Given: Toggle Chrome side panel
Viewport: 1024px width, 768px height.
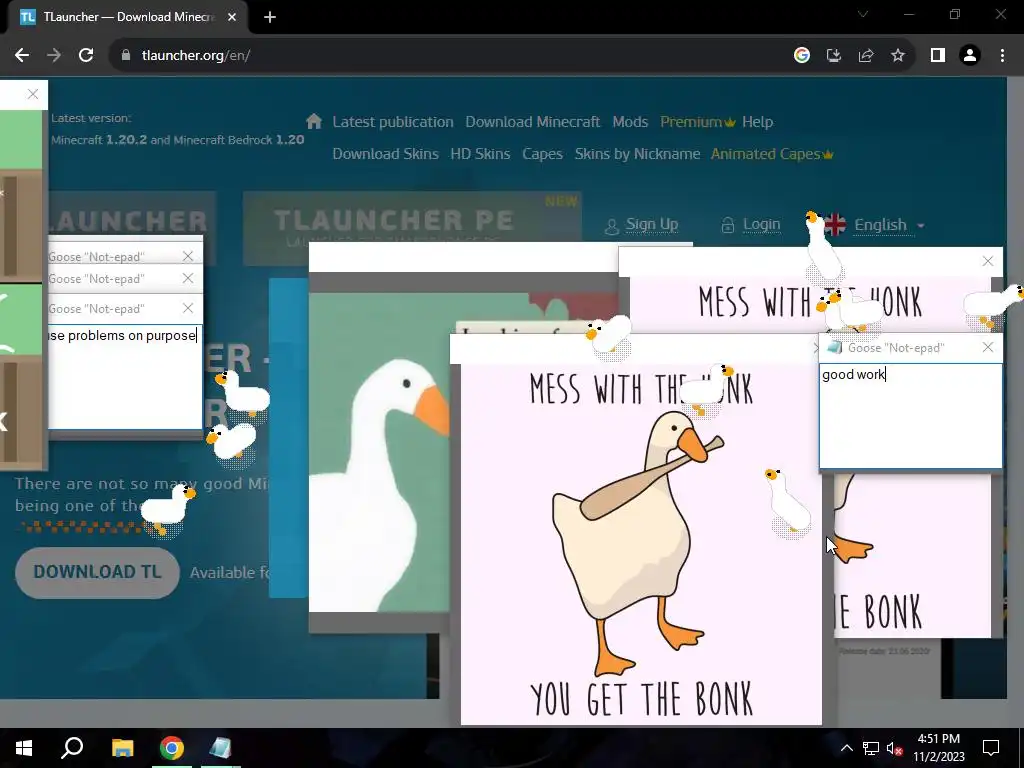Looking at the screenshot, I should click(938, 56).
